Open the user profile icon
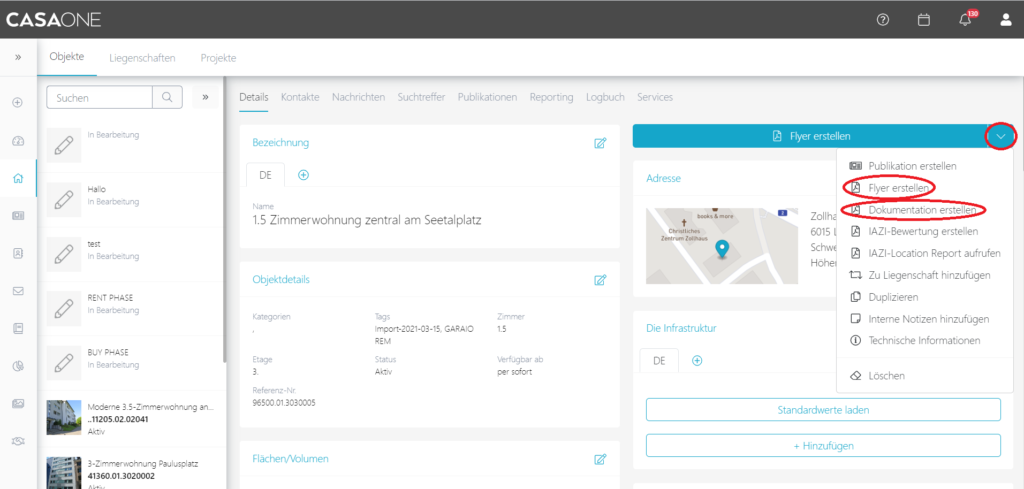This screenshot has width=1024, height=489. [x=1006, y=20]
